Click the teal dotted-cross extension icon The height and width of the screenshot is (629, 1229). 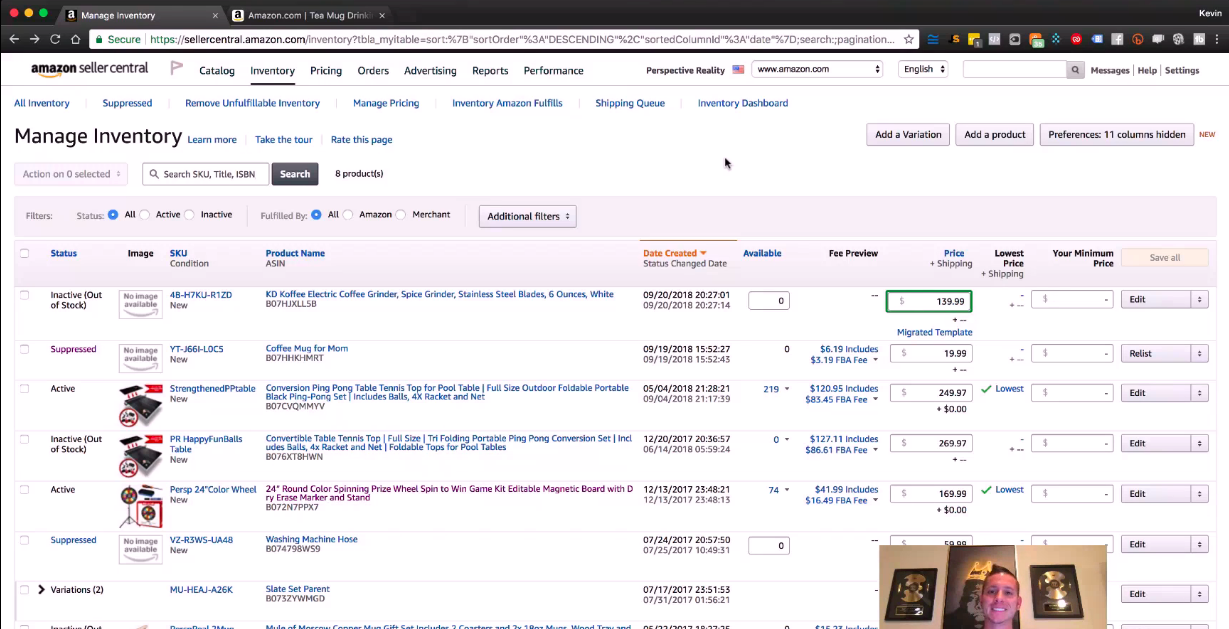click(1056, 39)
